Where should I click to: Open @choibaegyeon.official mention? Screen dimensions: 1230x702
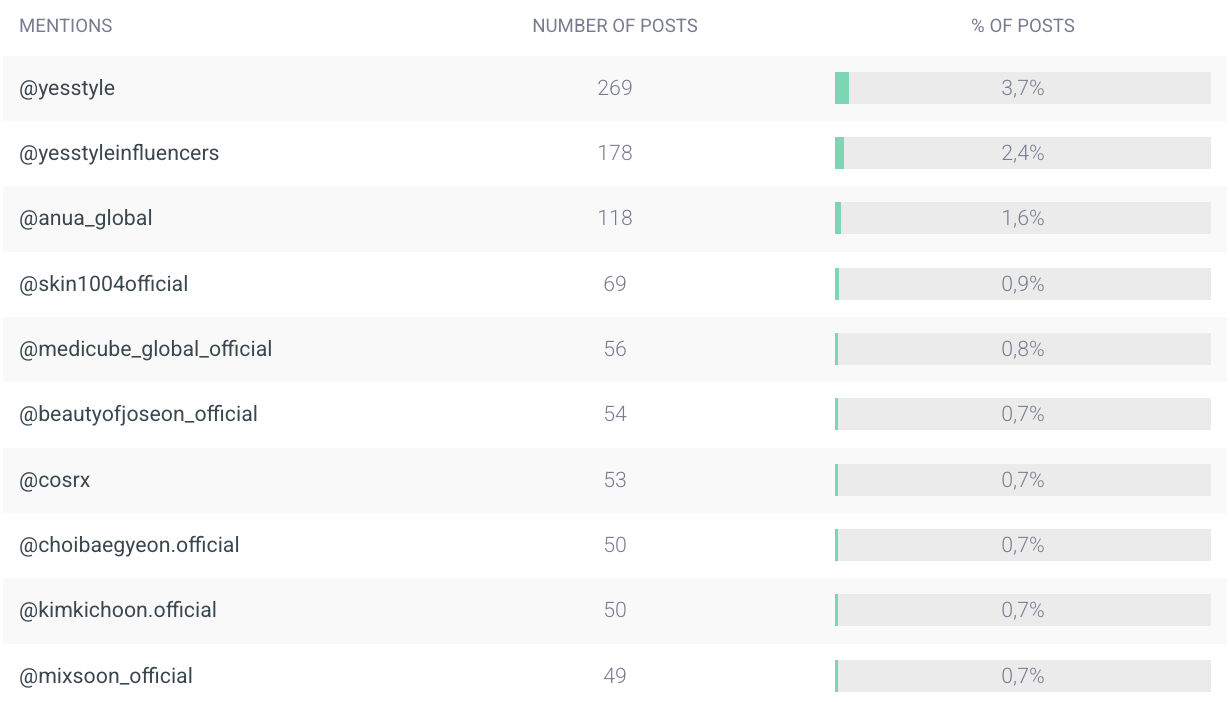click(129, 545)
